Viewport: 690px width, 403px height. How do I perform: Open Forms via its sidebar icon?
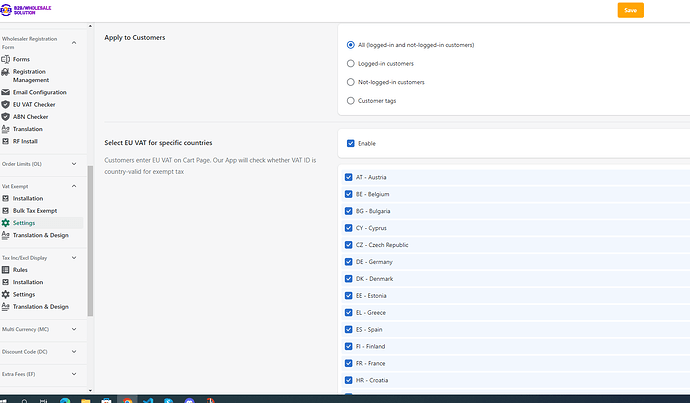click(x=5, y=59)
